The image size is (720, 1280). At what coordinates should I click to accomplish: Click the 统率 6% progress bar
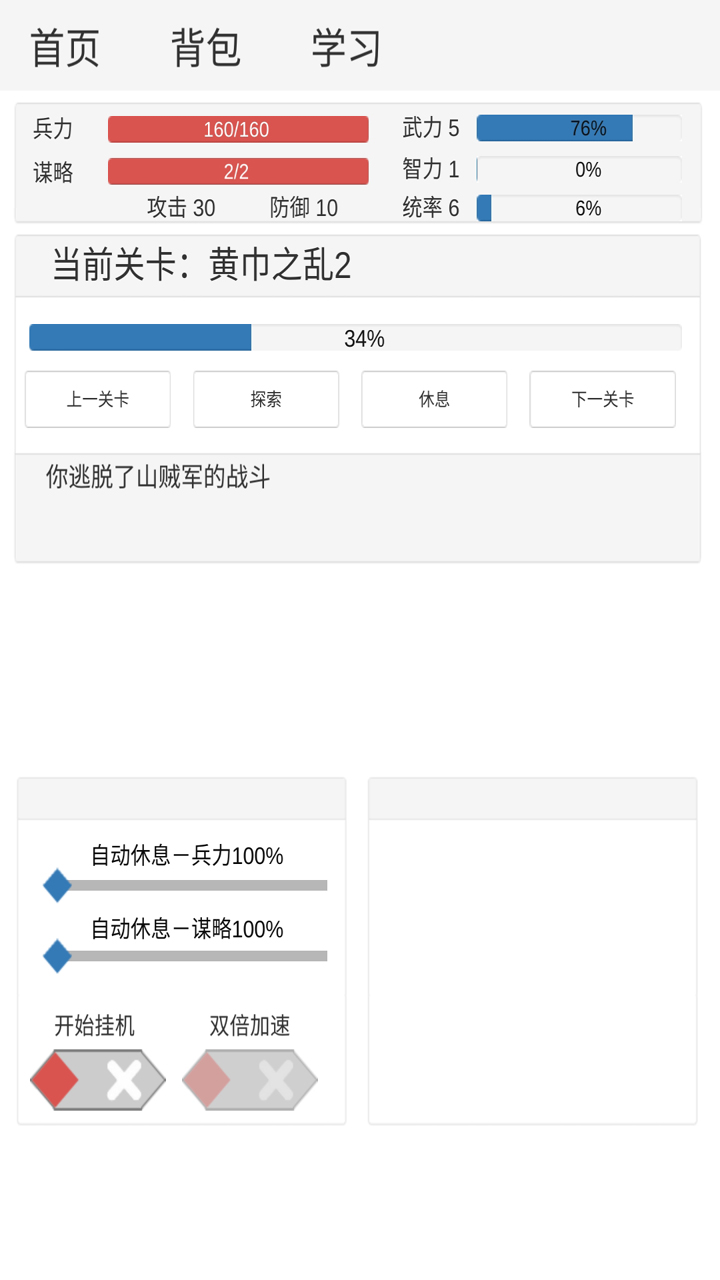point(579,208)
